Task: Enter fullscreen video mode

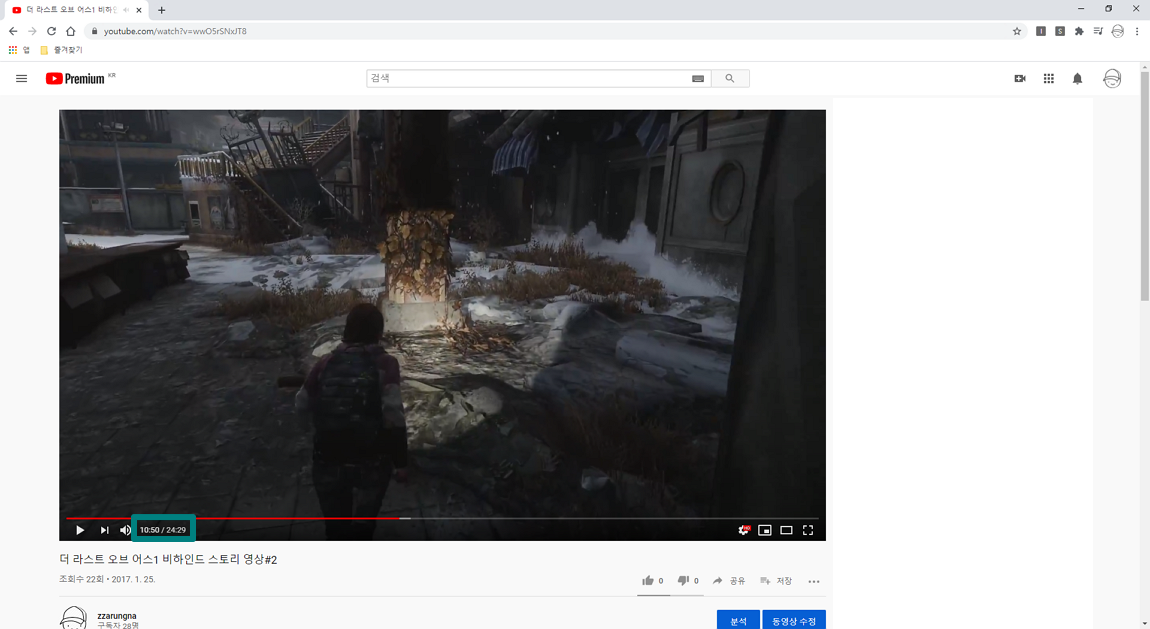Action: (807, 530)
